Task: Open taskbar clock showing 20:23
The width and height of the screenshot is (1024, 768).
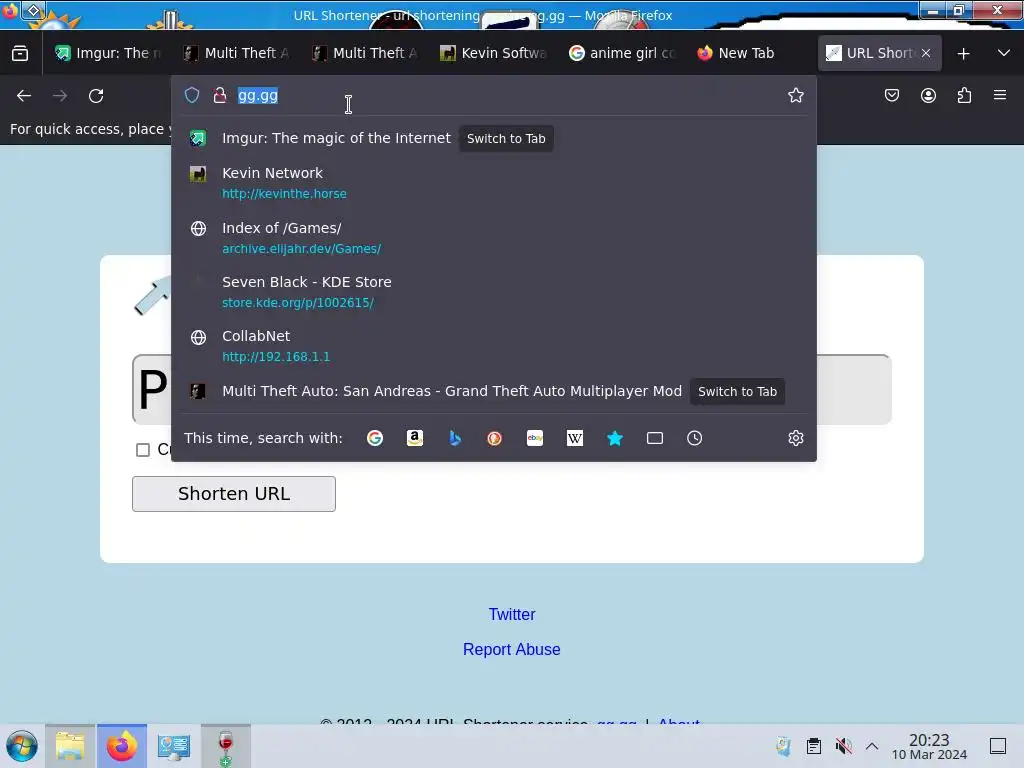Action: (929, 746)
